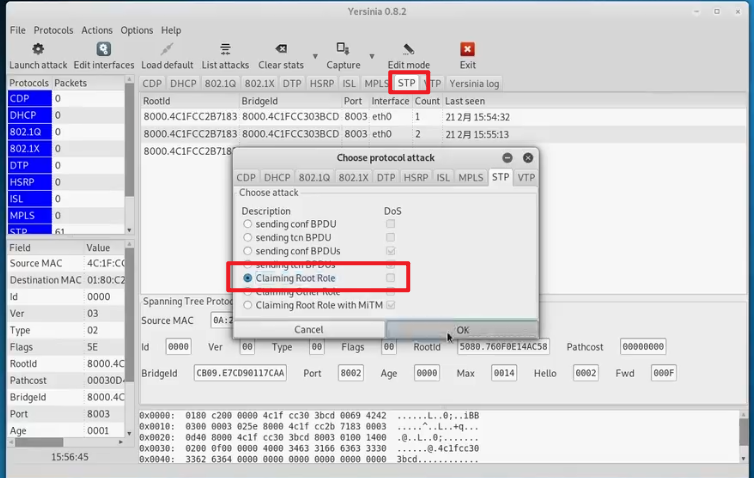Image resolution: width=754 pixels, height=478 pixels.
Task: Select the STP tab in main window
Action: pyautogui.click(x=406, y=83)
